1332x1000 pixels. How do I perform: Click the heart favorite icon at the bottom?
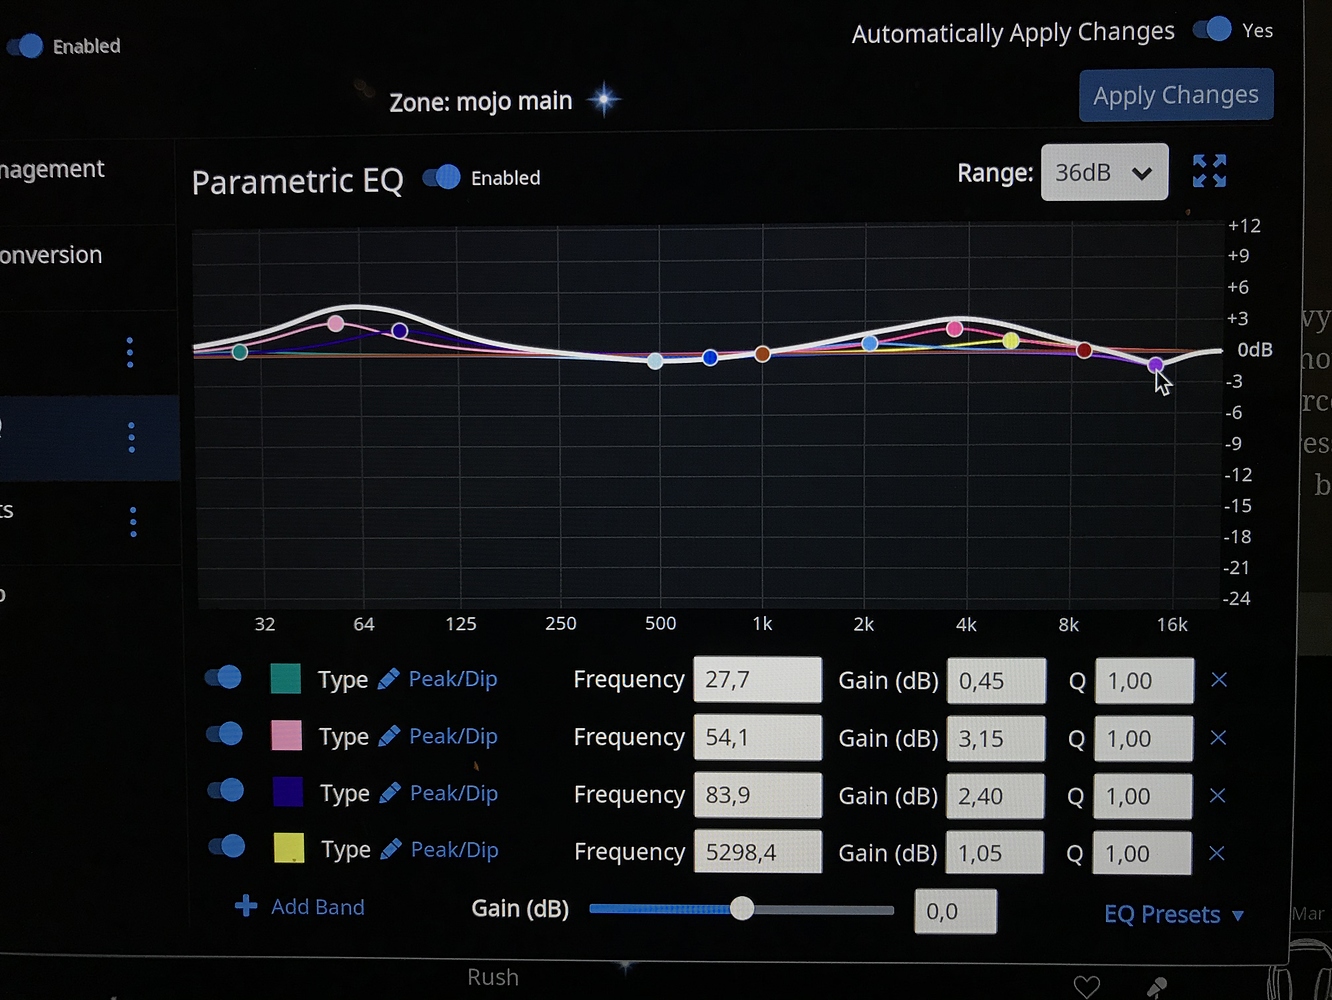[1086, 986]
